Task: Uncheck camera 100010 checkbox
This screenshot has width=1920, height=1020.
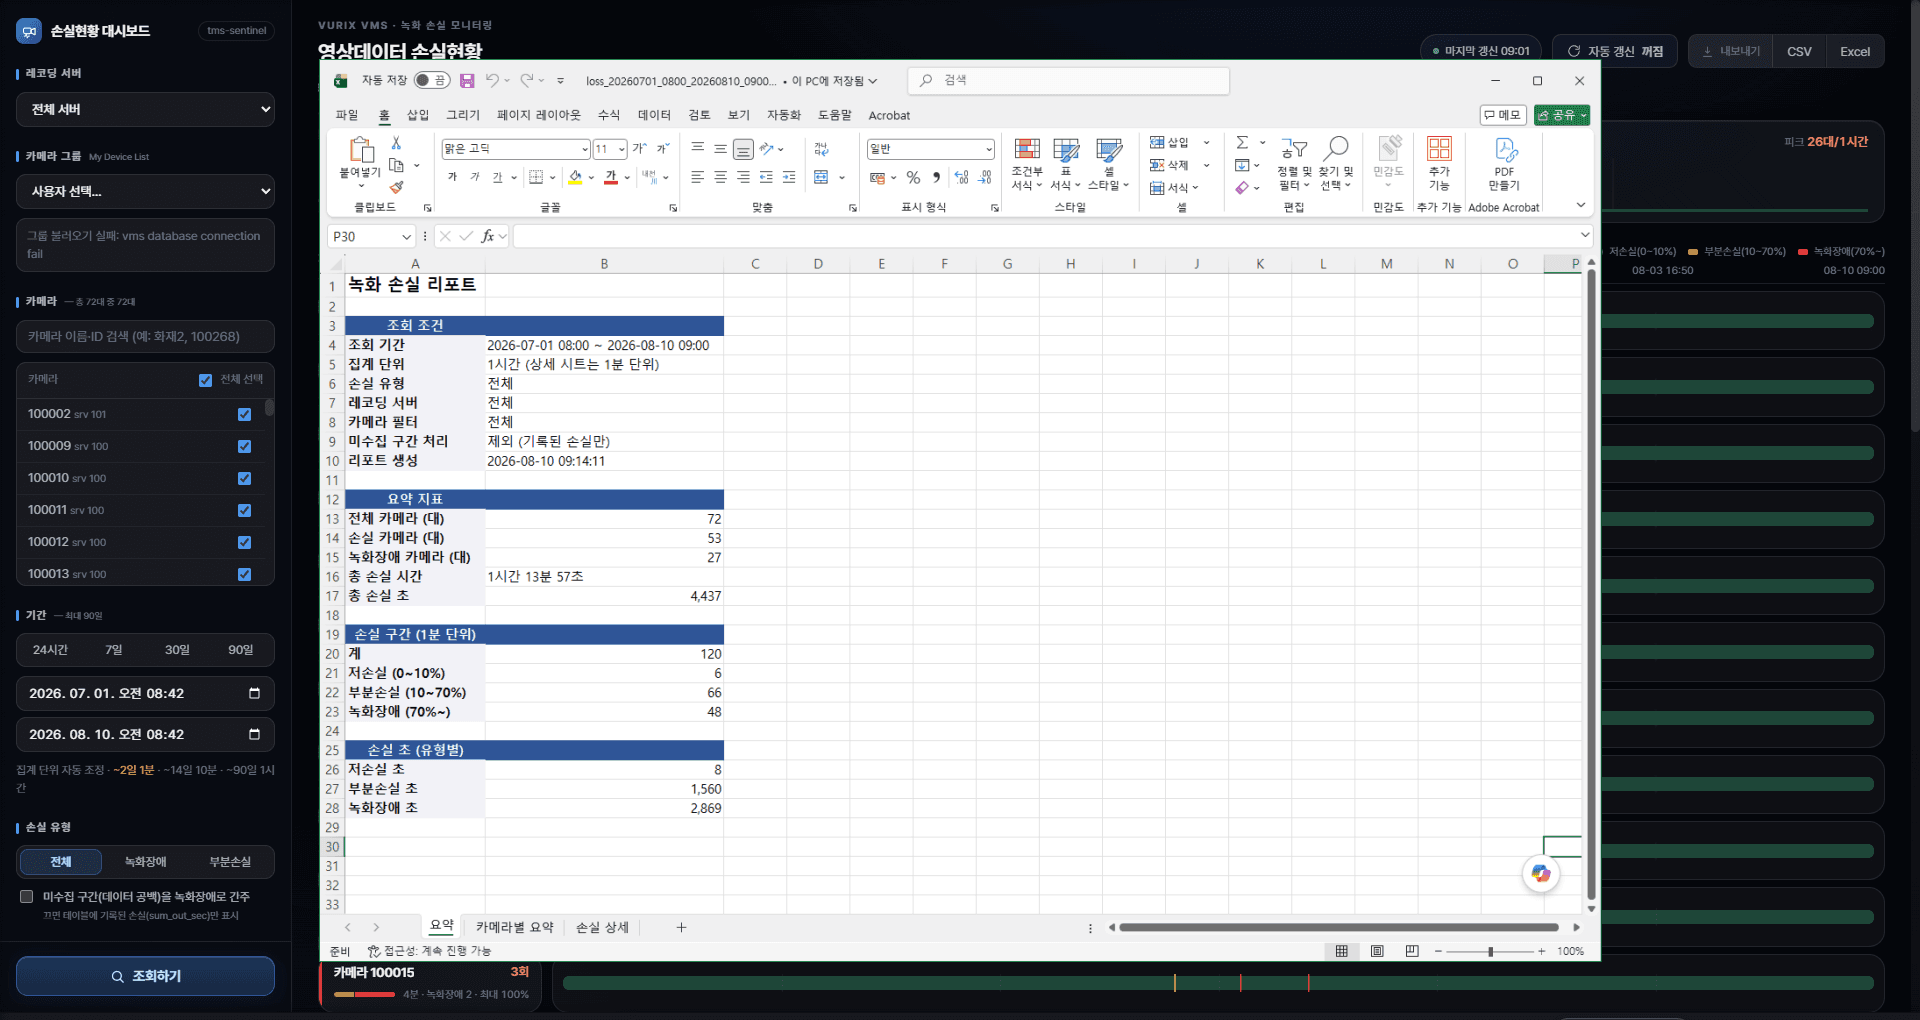Action: [244, 478]
